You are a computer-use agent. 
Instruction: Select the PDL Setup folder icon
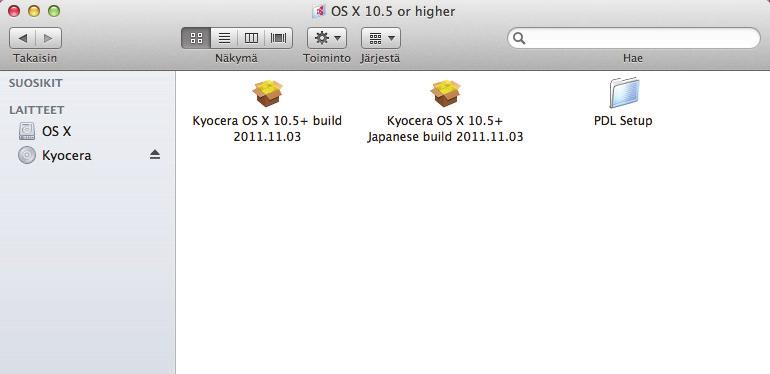(624, 93)
